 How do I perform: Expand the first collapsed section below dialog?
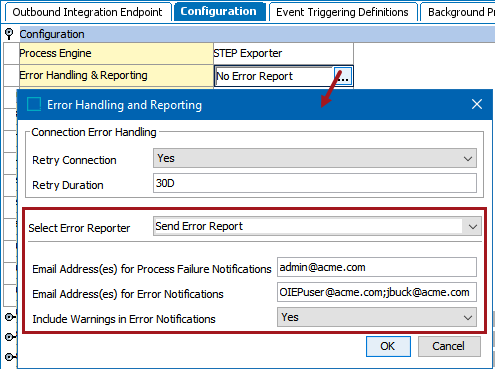tap(10, 317)
